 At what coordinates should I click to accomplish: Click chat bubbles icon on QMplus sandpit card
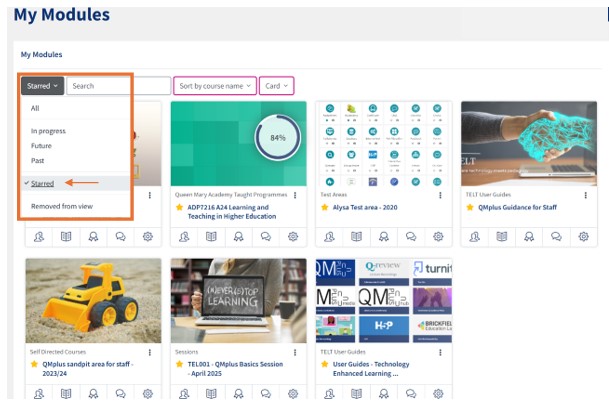point(119,394)
